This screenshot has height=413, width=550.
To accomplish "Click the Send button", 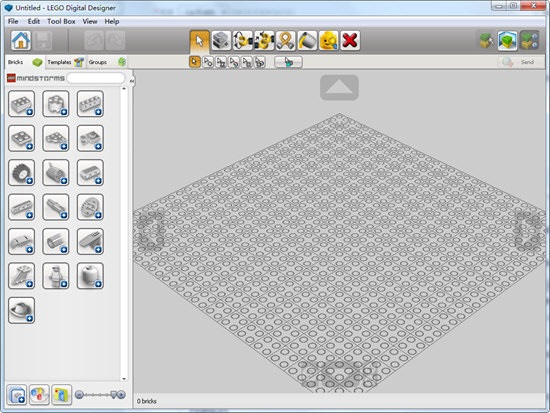I will [521, 62].
